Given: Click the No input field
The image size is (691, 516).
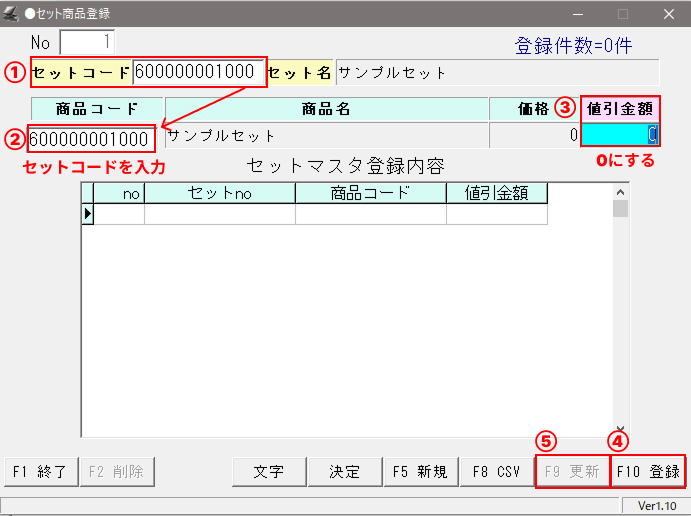Looking at the screenshot, I should [87, 43].
